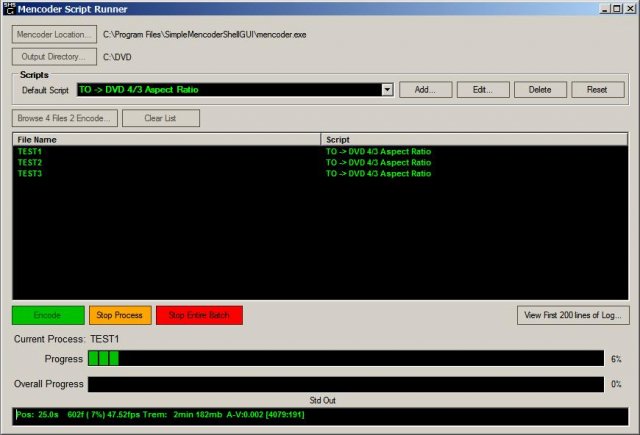Click the Overall Progress bar

(346, 384)
